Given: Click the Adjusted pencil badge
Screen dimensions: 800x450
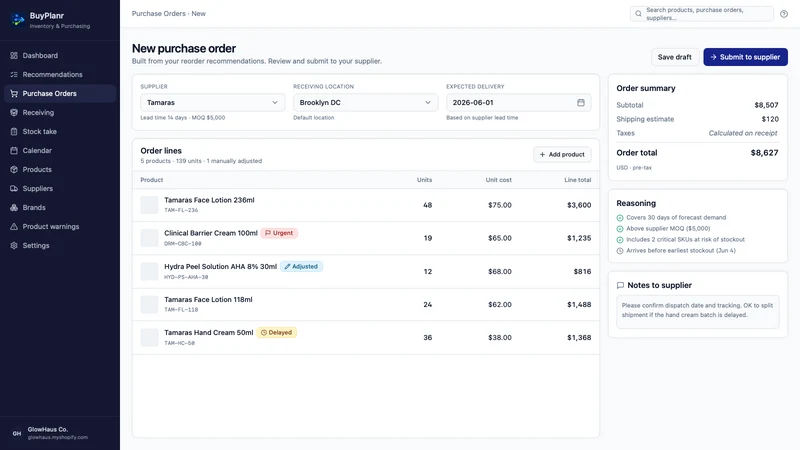Looking at the screenshot, I should [x=301, y=266].
